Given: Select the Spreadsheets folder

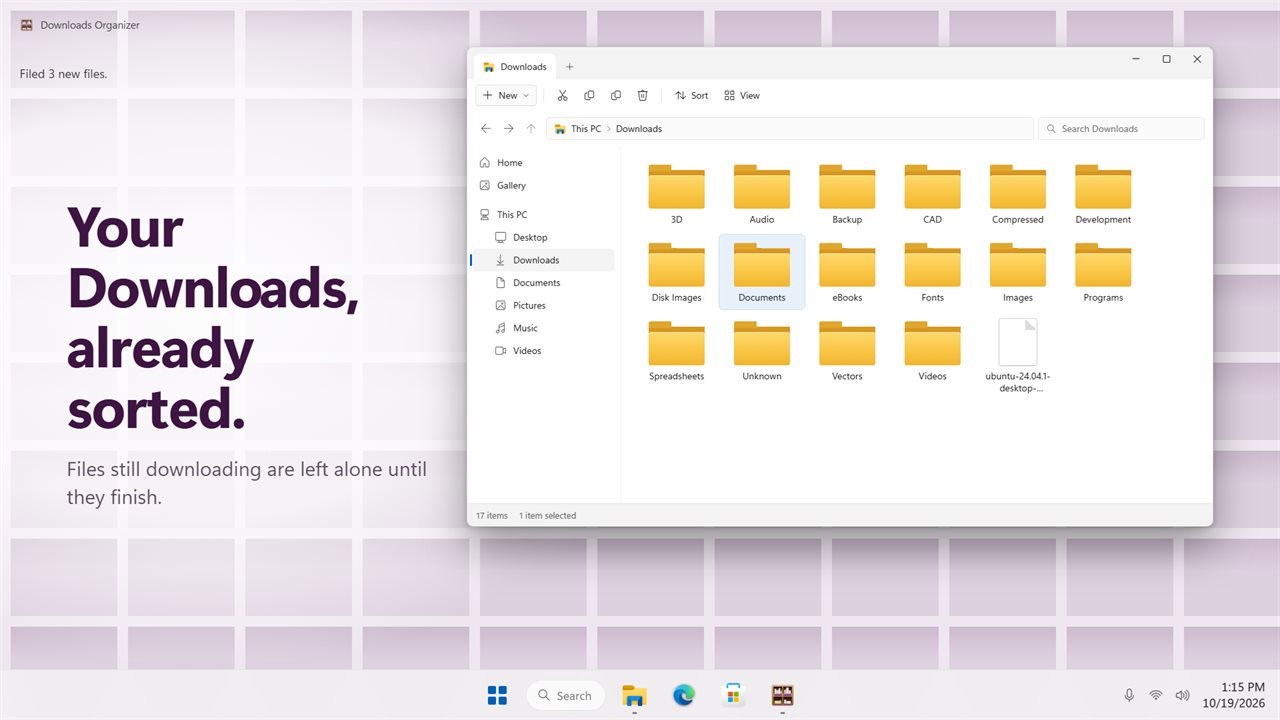Looking at the screenshot, I should pyautogui.click(x=677, y=351).
